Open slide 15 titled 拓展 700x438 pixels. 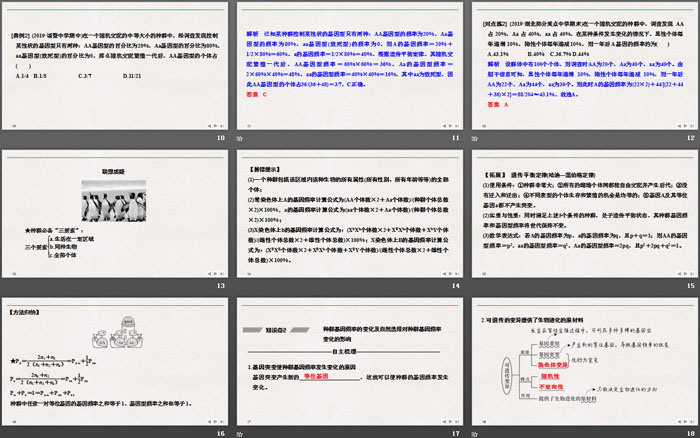pos(584,210)
